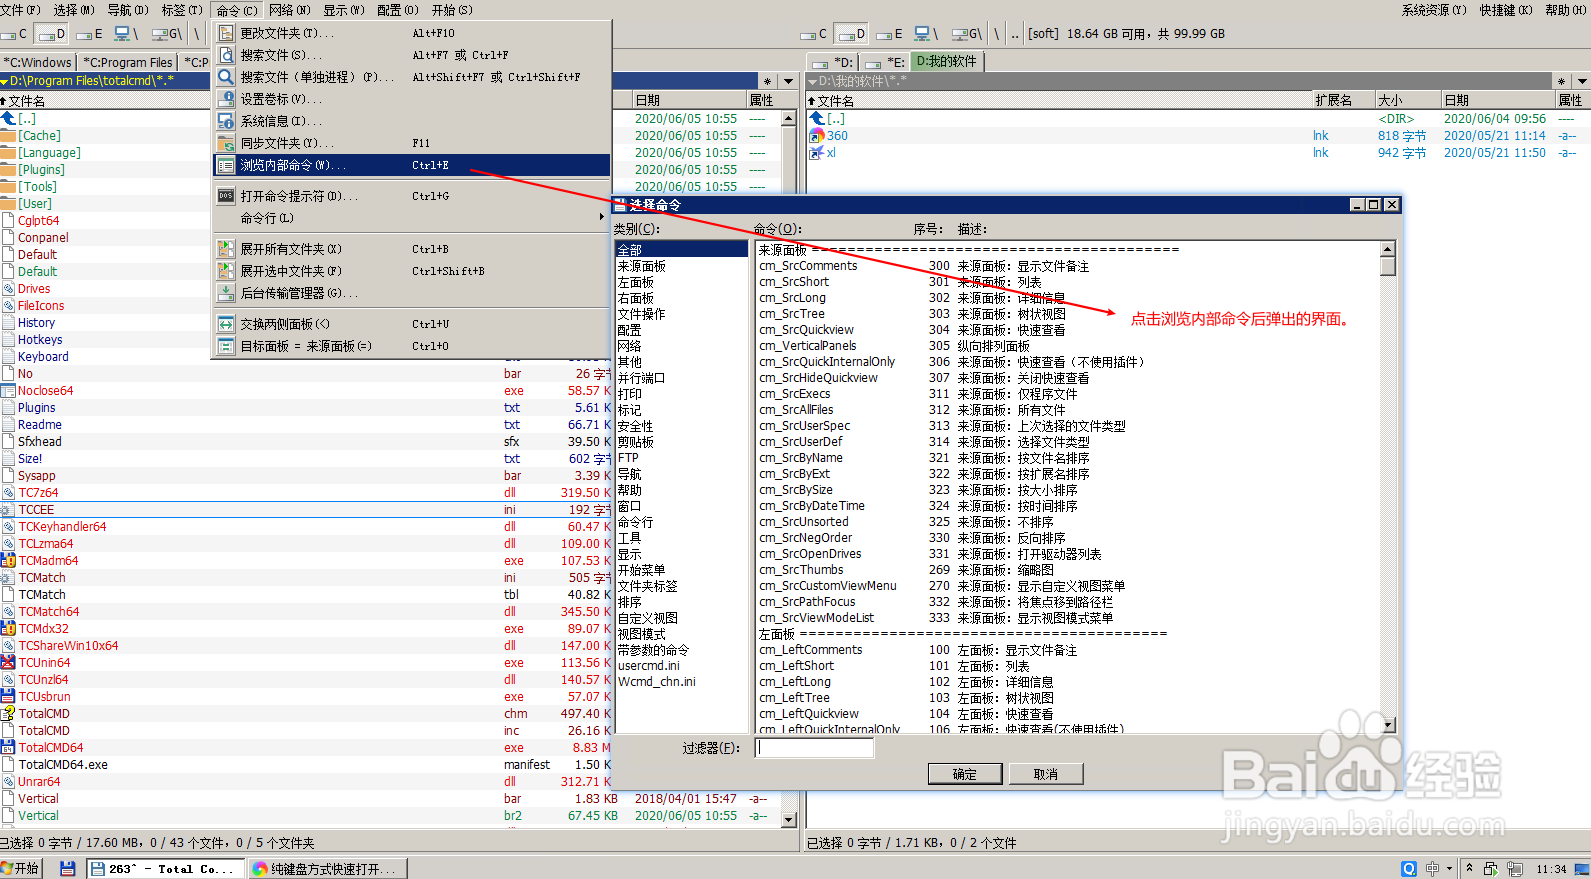
Task: Click the save disk icon in taskbar
Action: pyautogui.click(x=67, y=869)
